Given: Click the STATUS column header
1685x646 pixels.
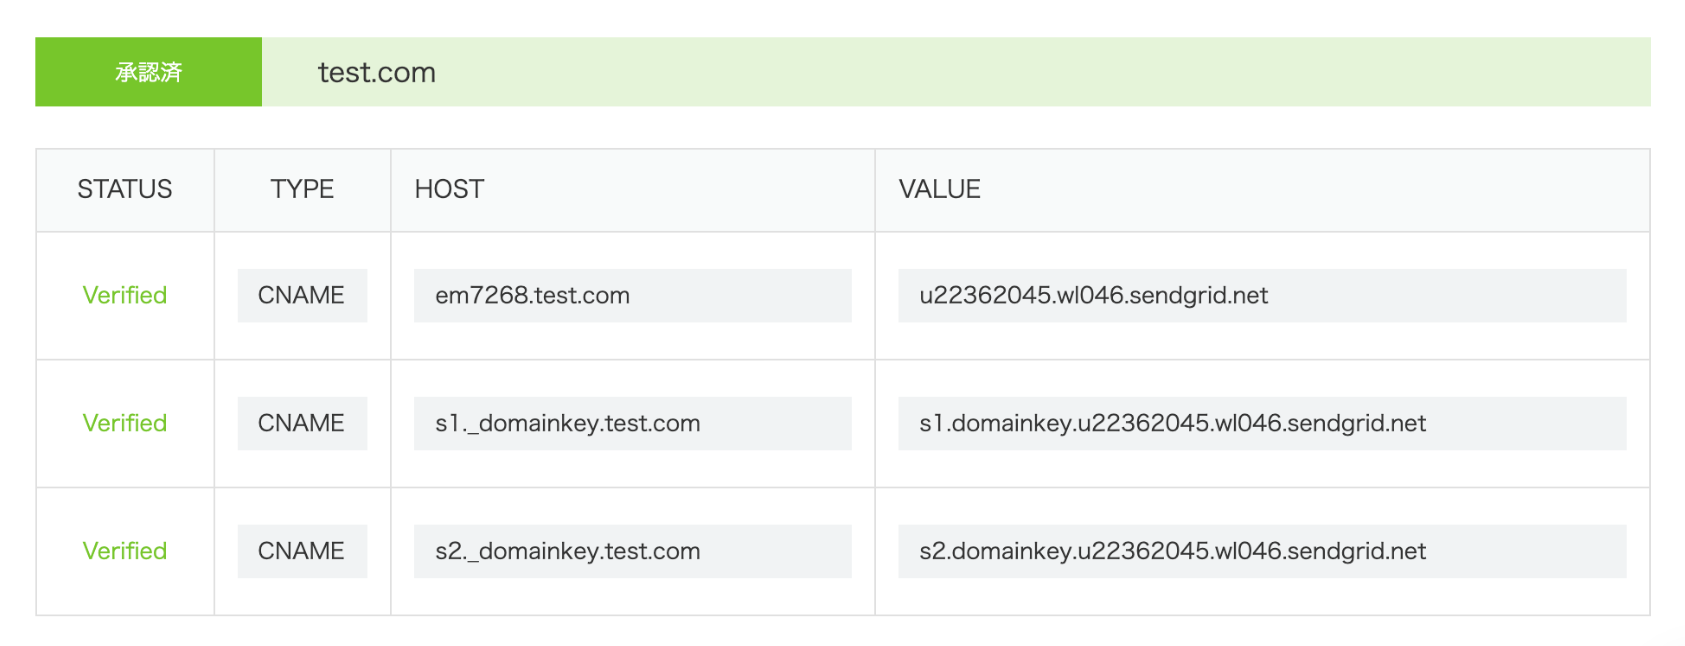Looking at the screenshot, I should (125, 189).
